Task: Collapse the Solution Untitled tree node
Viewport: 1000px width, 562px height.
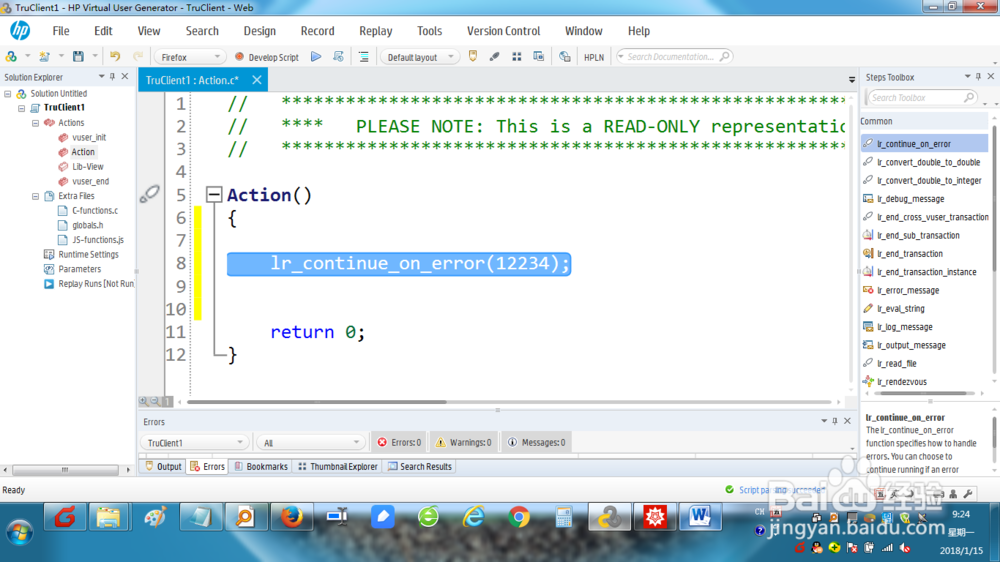Action: [x=8, y=94]
